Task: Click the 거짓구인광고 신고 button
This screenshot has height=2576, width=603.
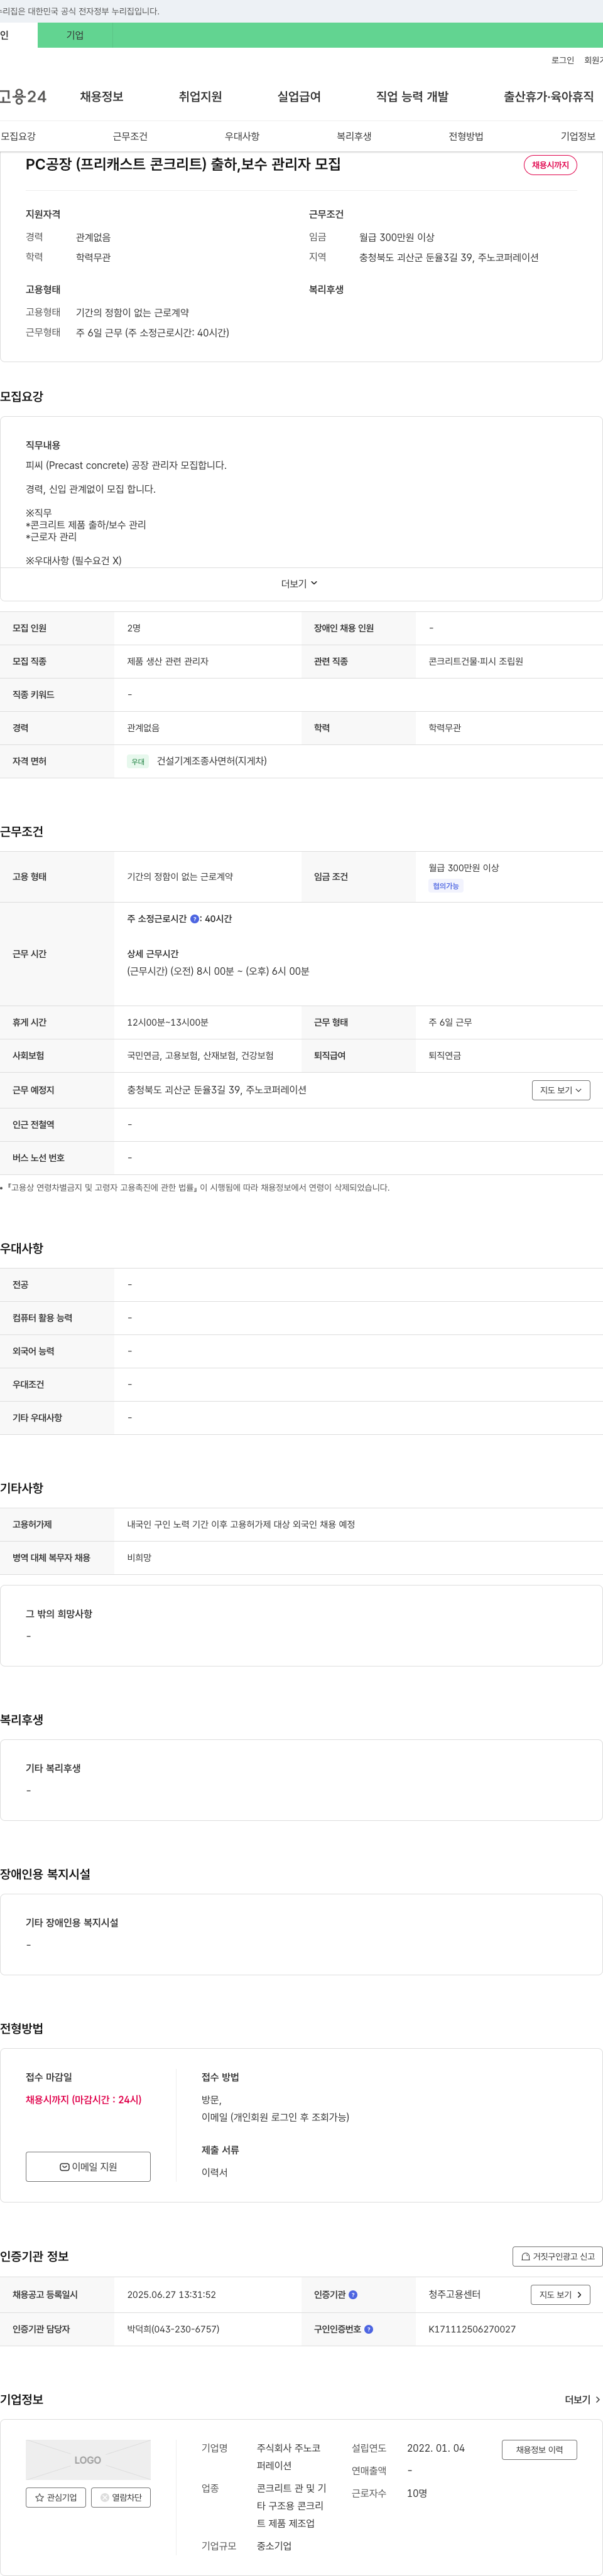Action: [557, 2256]
